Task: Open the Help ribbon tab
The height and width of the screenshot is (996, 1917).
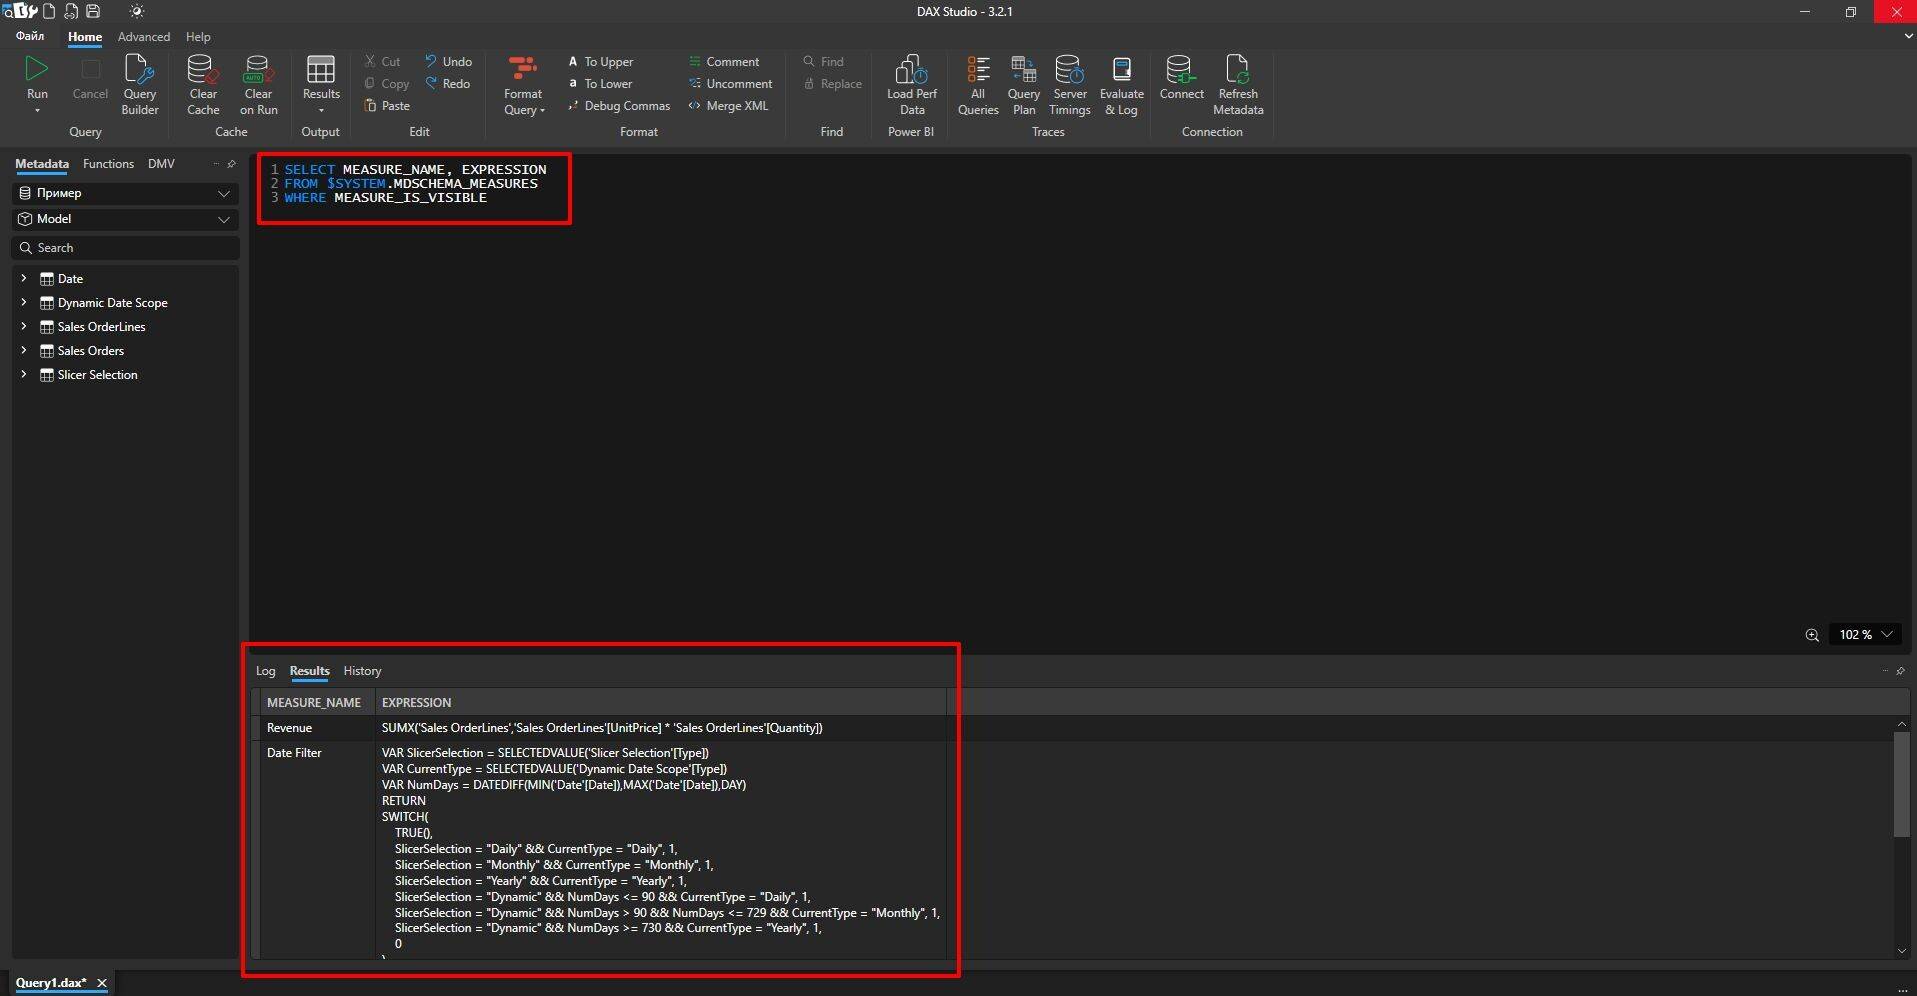Action: tap(198, 37)
